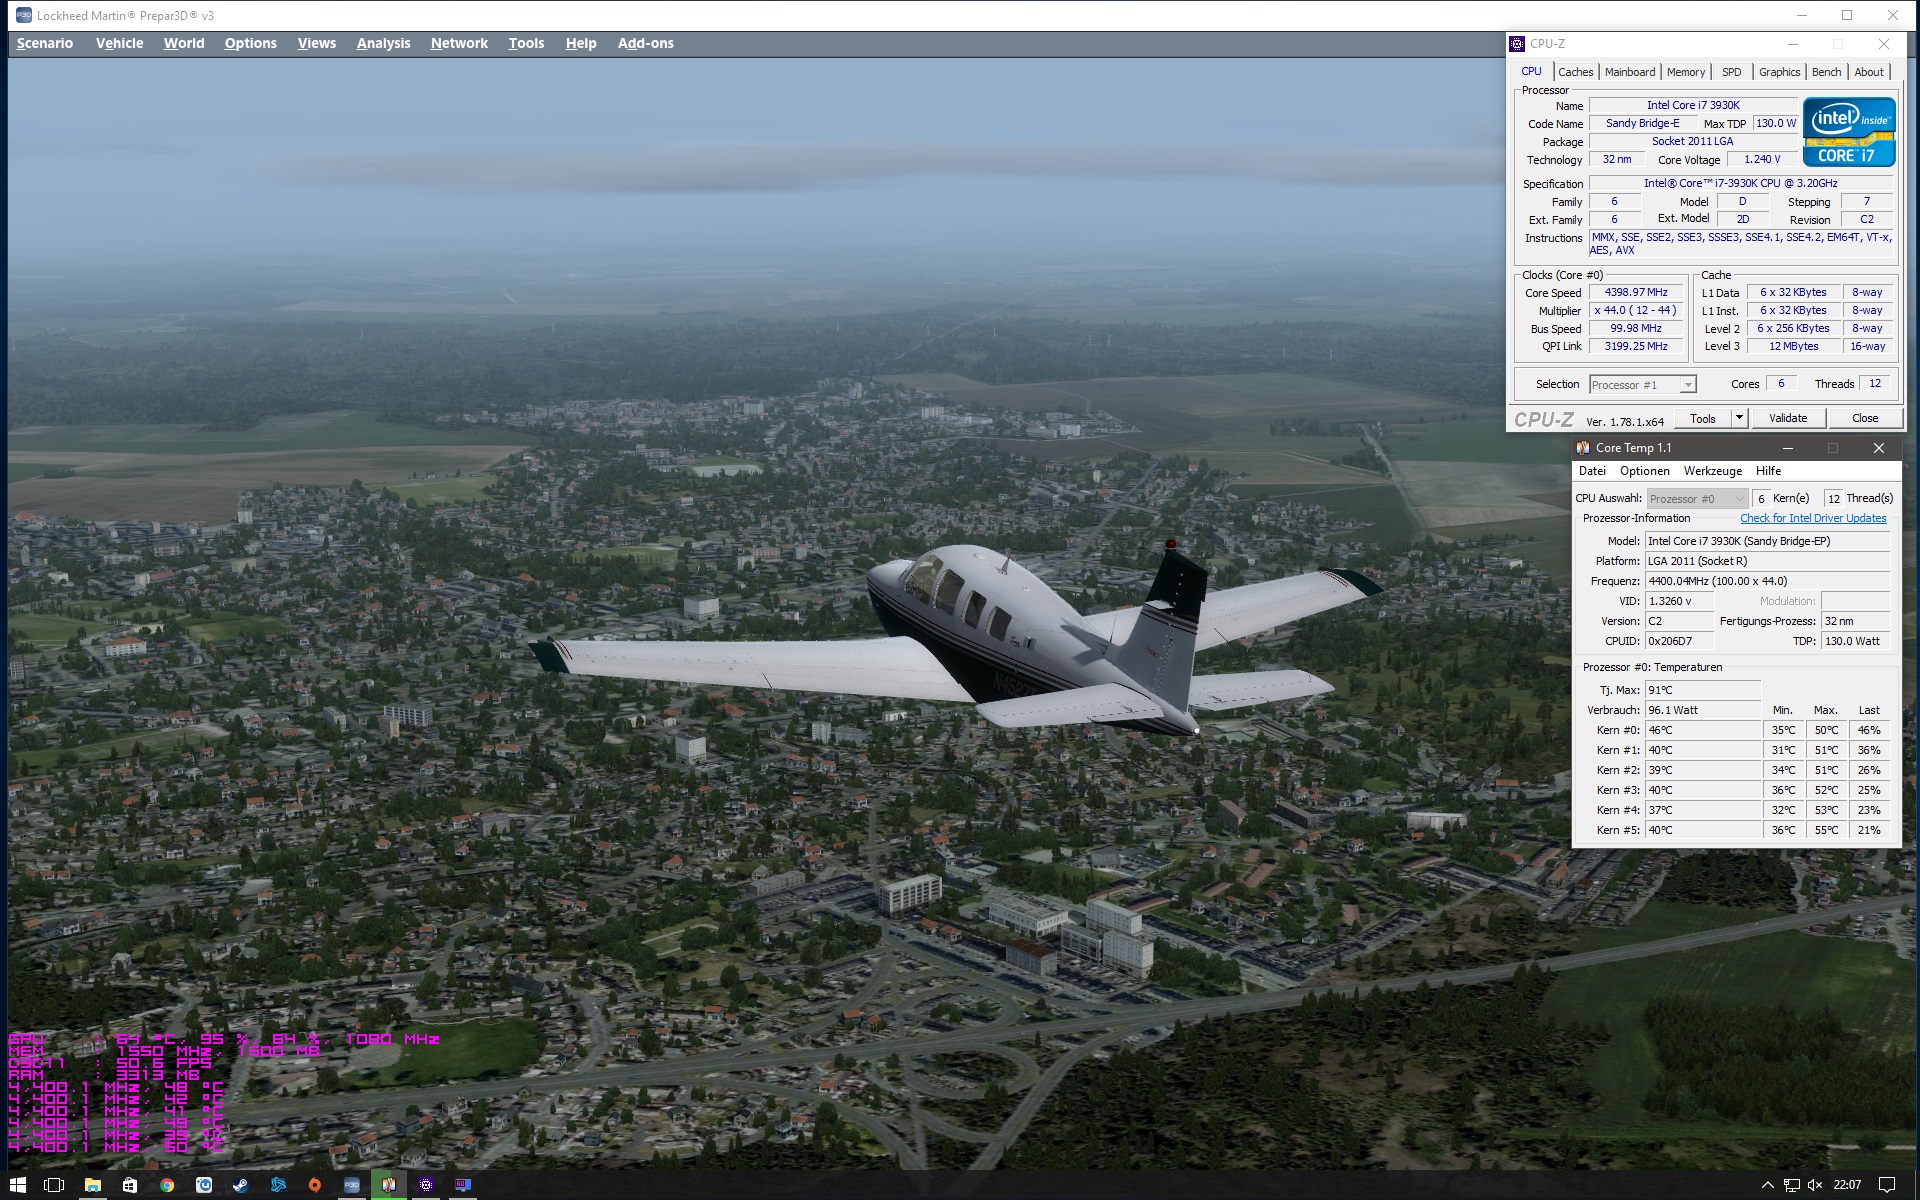Screen dimensions: 1920x1200
Task: Open network status in system tray
Action: pyautogui.click(x=1791, y=1185)
